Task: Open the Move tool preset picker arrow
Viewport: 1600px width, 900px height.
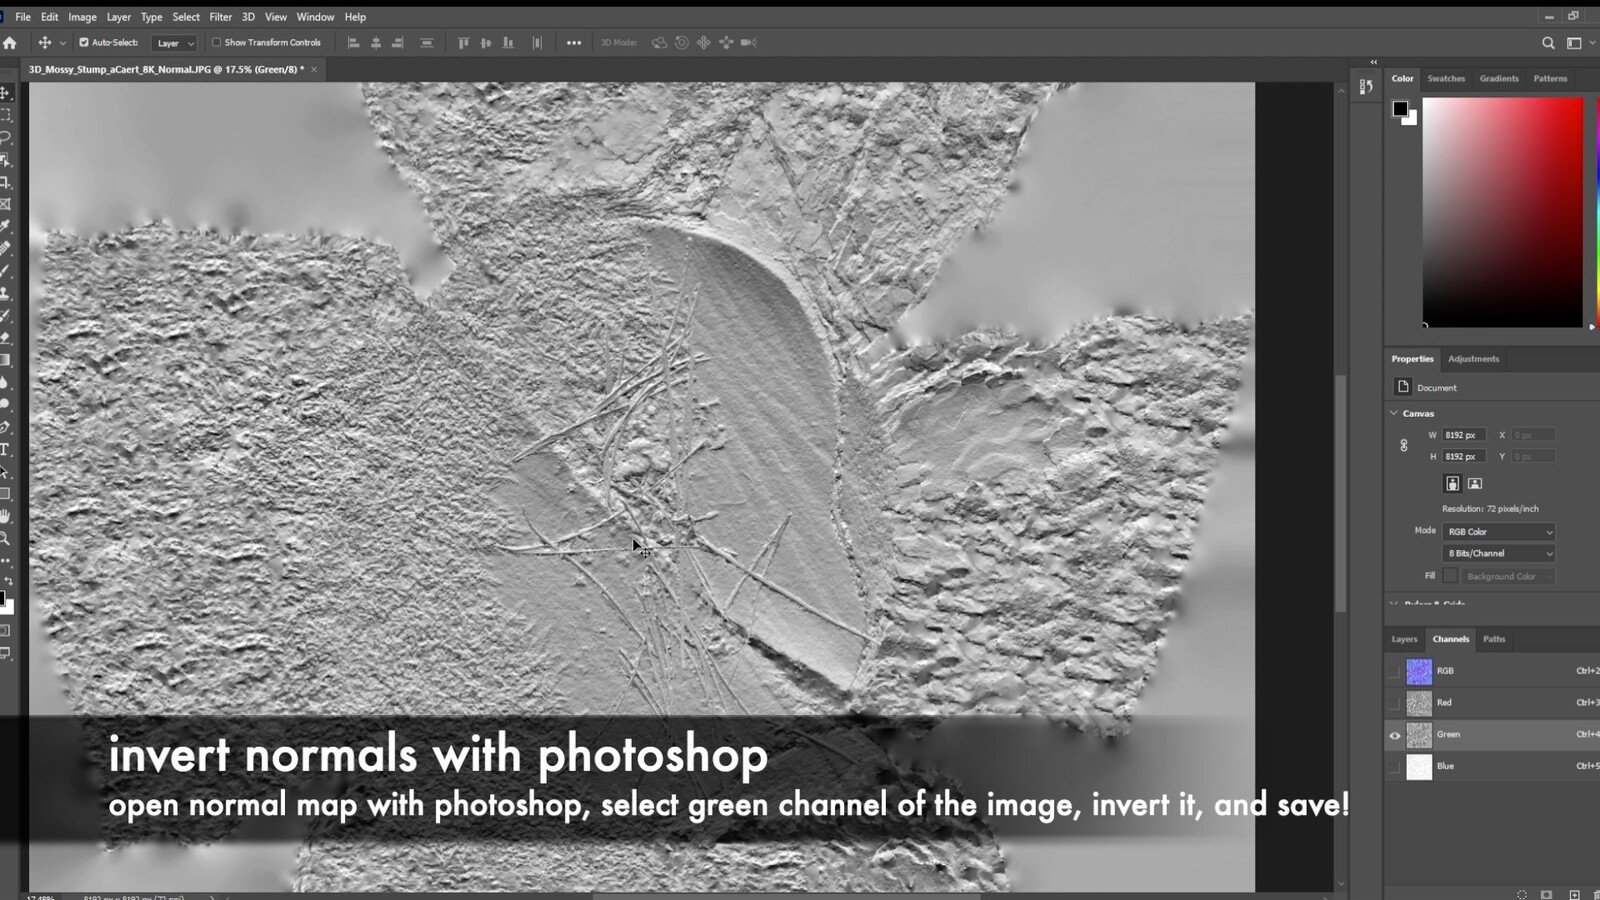Action: (63, 43)
